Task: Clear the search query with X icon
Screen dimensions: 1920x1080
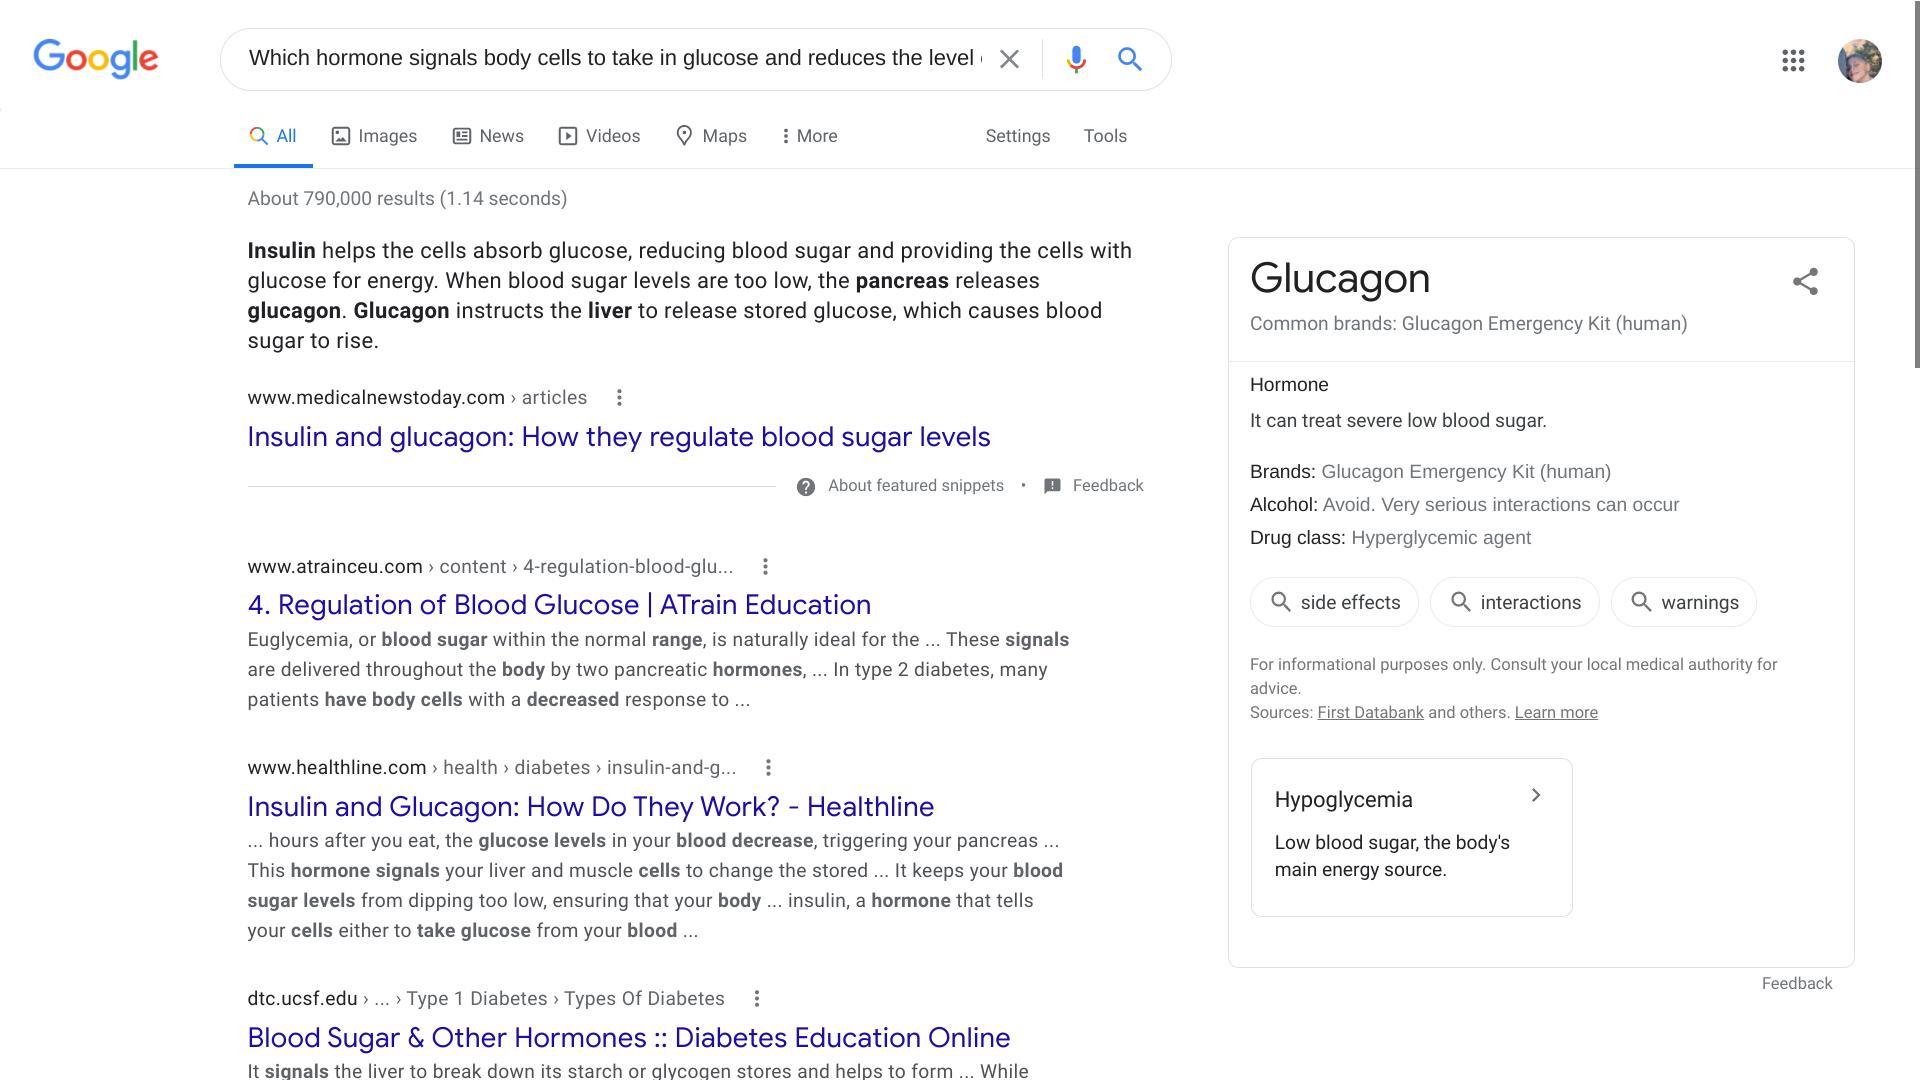Action: click(1009, 60)
